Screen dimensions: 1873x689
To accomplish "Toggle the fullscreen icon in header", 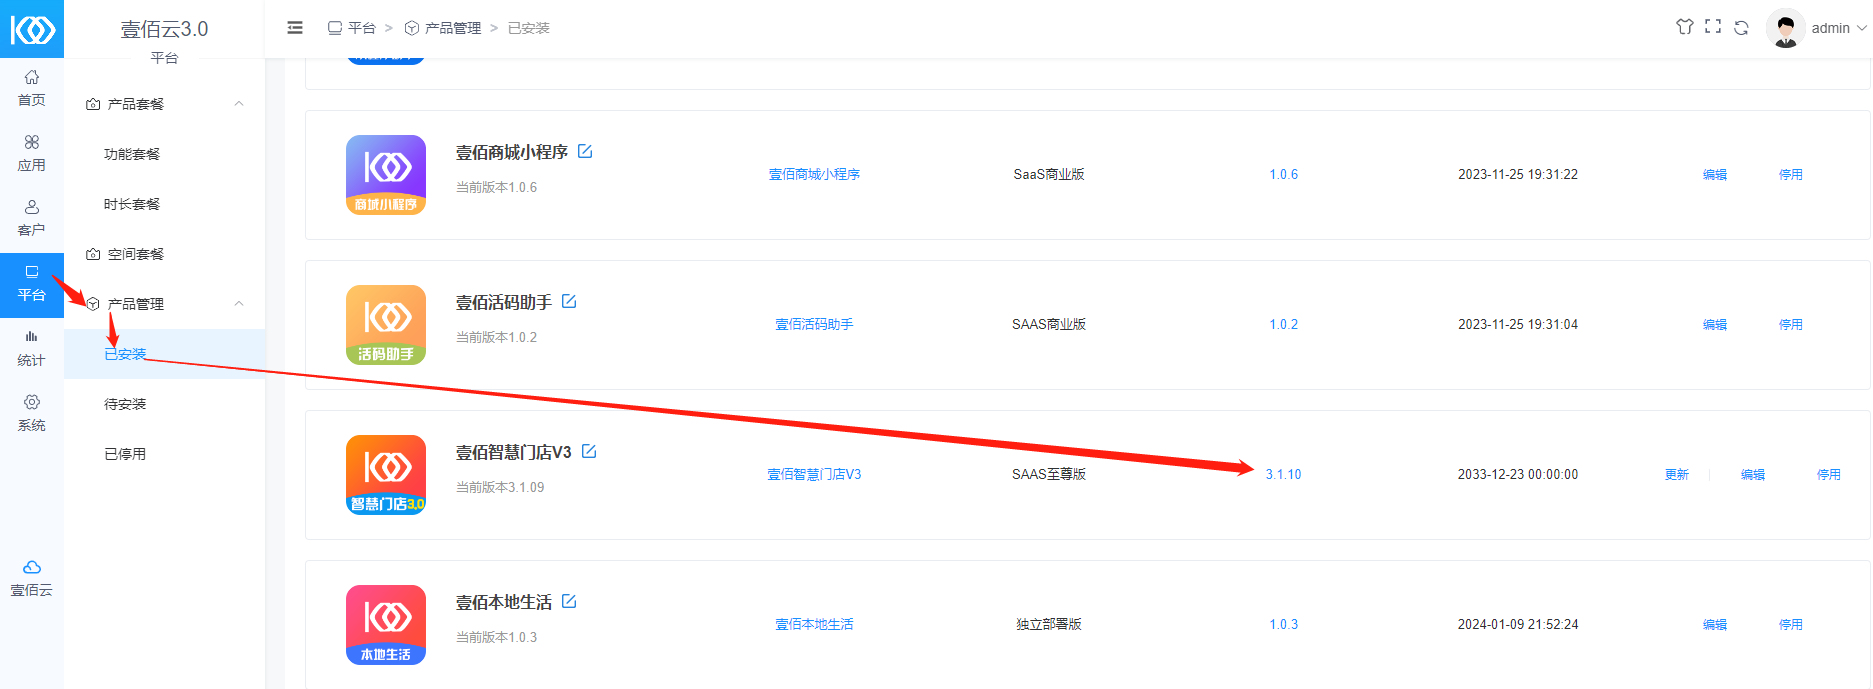I will tap(1713, 27).
